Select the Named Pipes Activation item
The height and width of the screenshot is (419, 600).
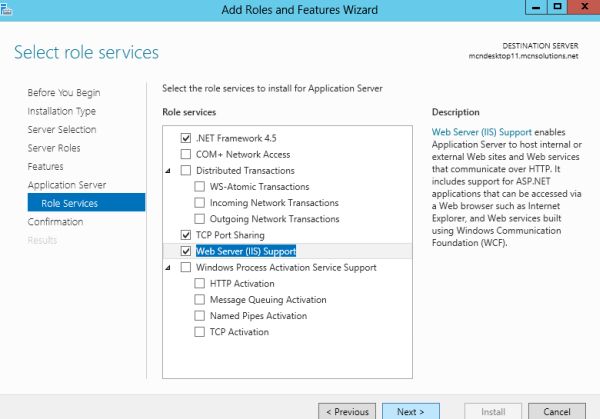pos(258,316)
